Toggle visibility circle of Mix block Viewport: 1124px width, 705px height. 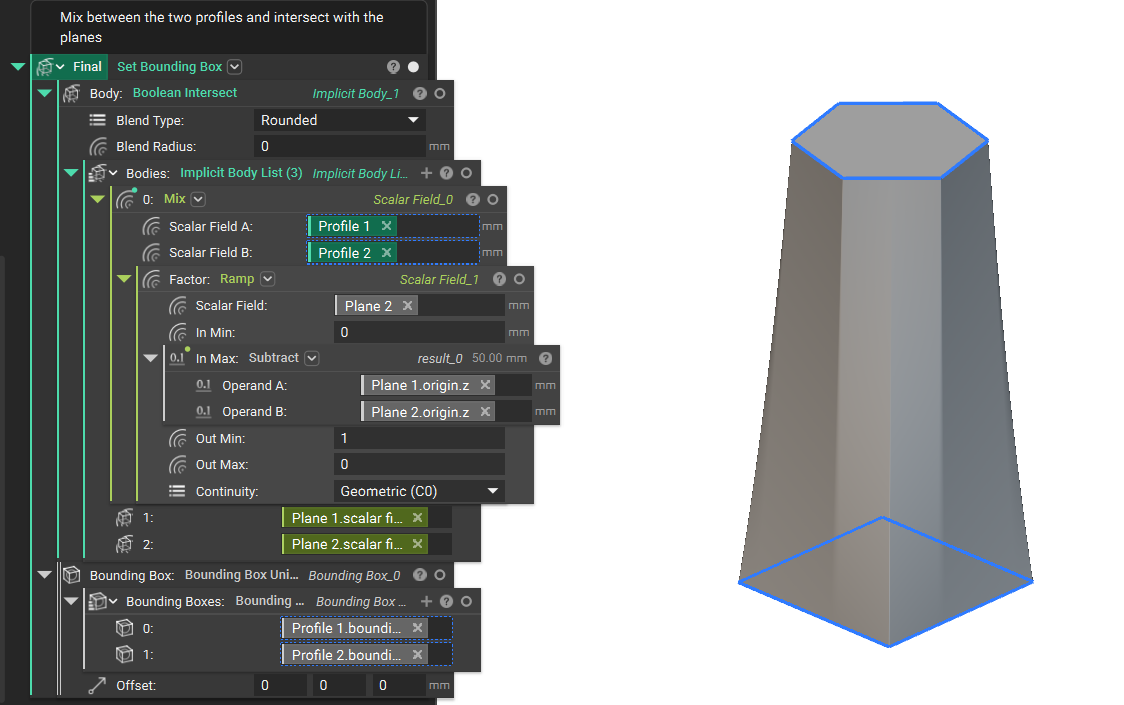tap(493, 199)
